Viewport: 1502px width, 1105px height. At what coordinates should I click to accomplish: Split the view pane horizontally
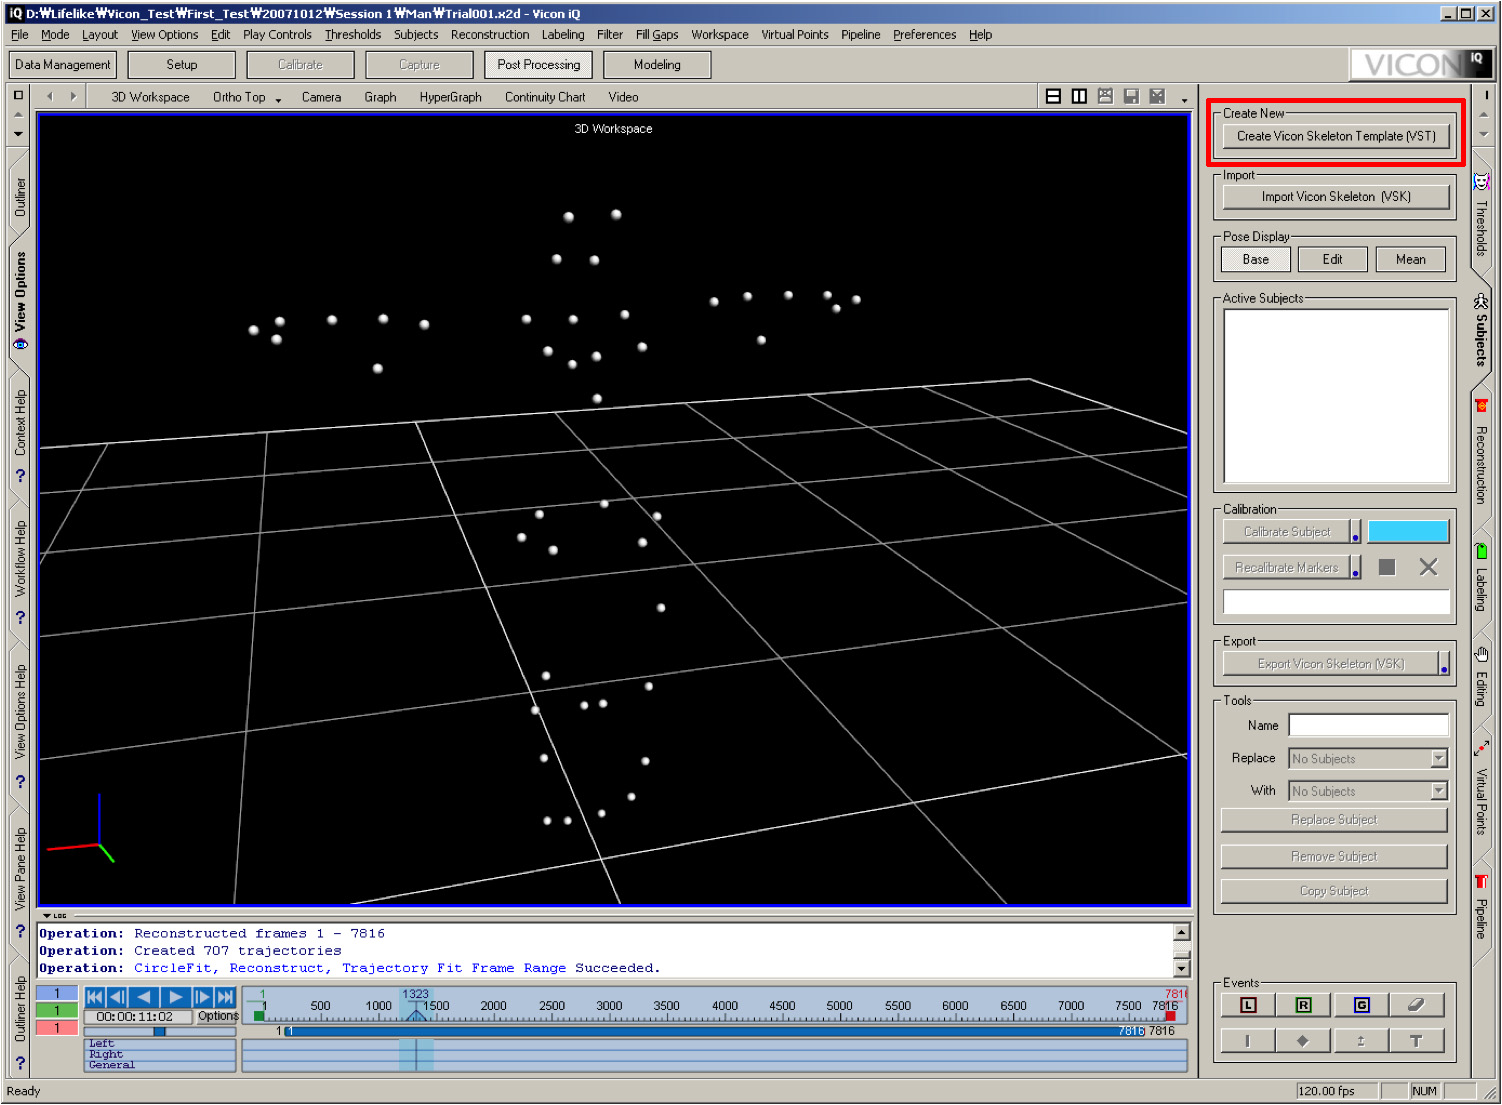click(x=1053, y=97)
